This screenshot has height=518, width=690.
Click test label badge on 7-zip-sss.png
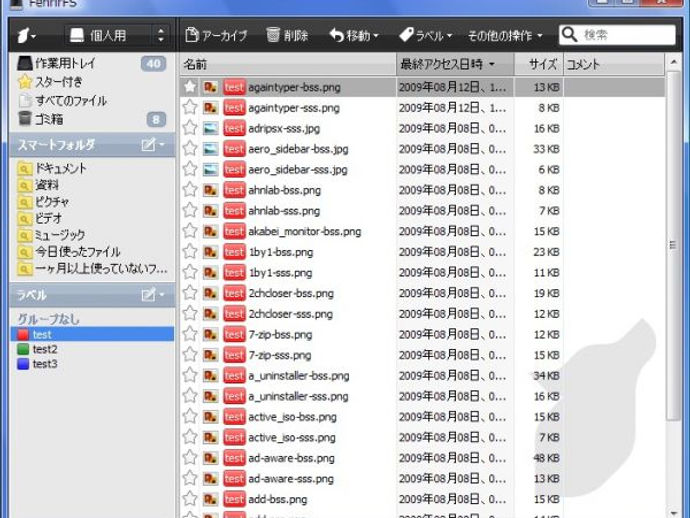tap(234, 355)
